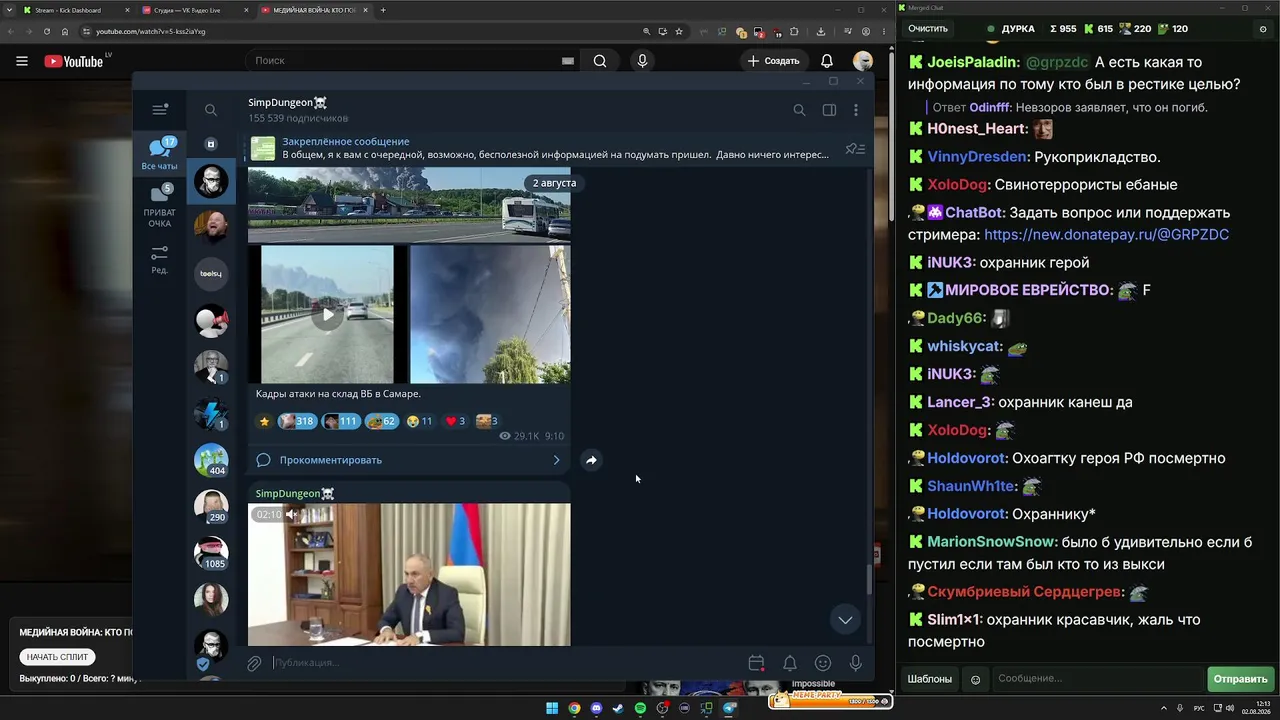
Task: Play the highway smoke video thumbnail
Action: point(327,314)
